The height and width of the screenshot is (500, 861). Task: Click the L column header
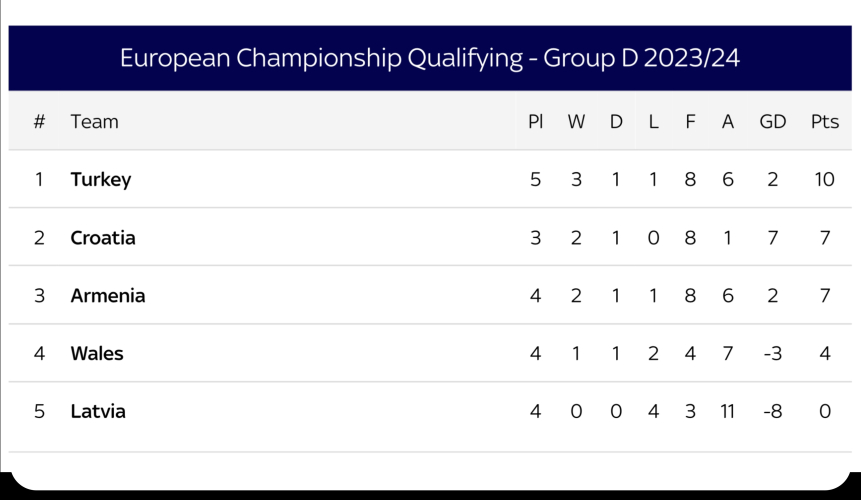click(653, 122)
